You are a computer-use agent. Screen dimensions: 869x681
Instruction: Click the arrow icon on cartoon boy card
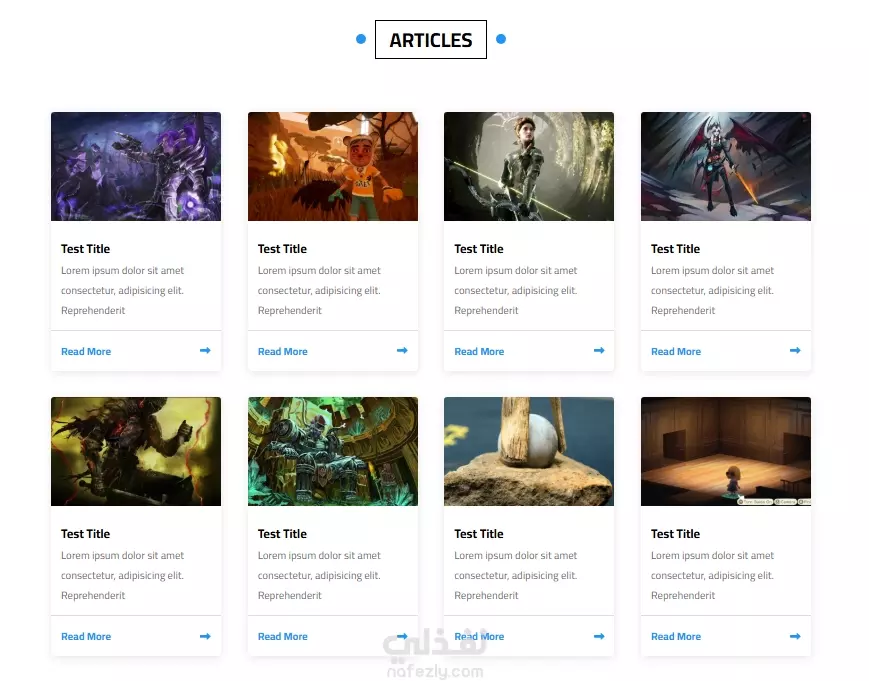[402, 350]
